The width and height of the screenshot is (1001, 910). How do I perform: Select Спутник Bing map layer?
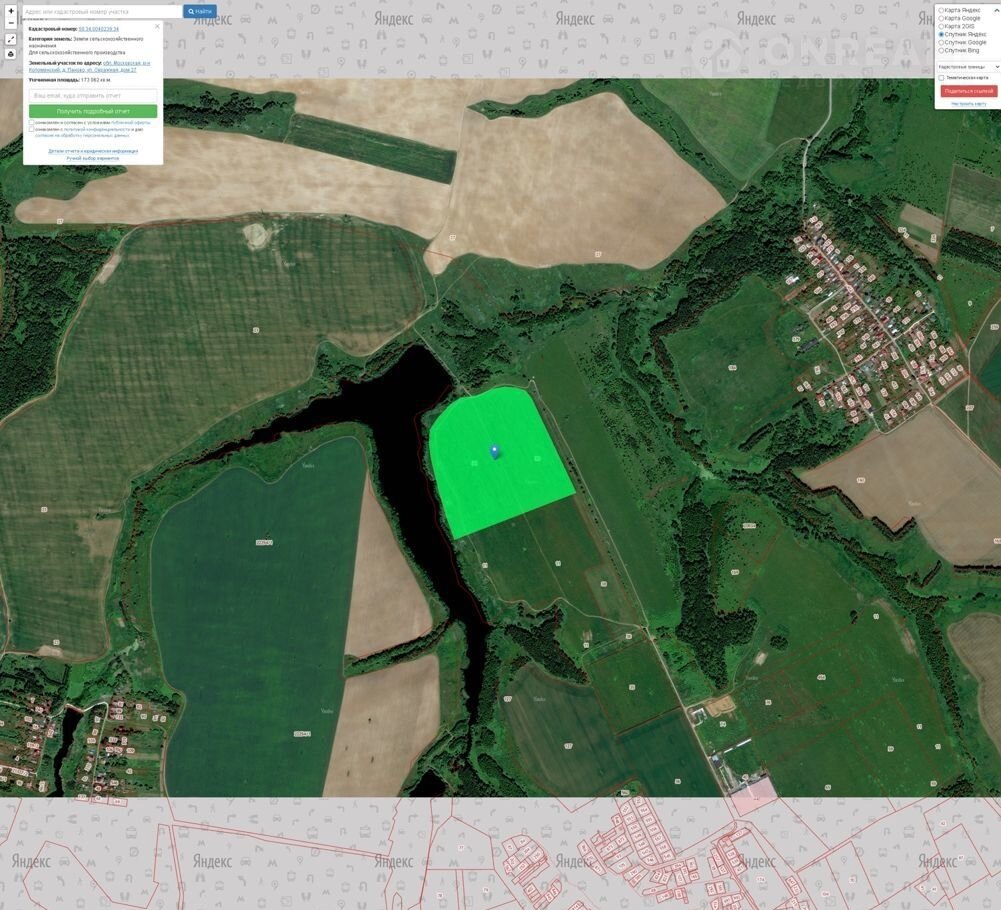pos(941,50)
